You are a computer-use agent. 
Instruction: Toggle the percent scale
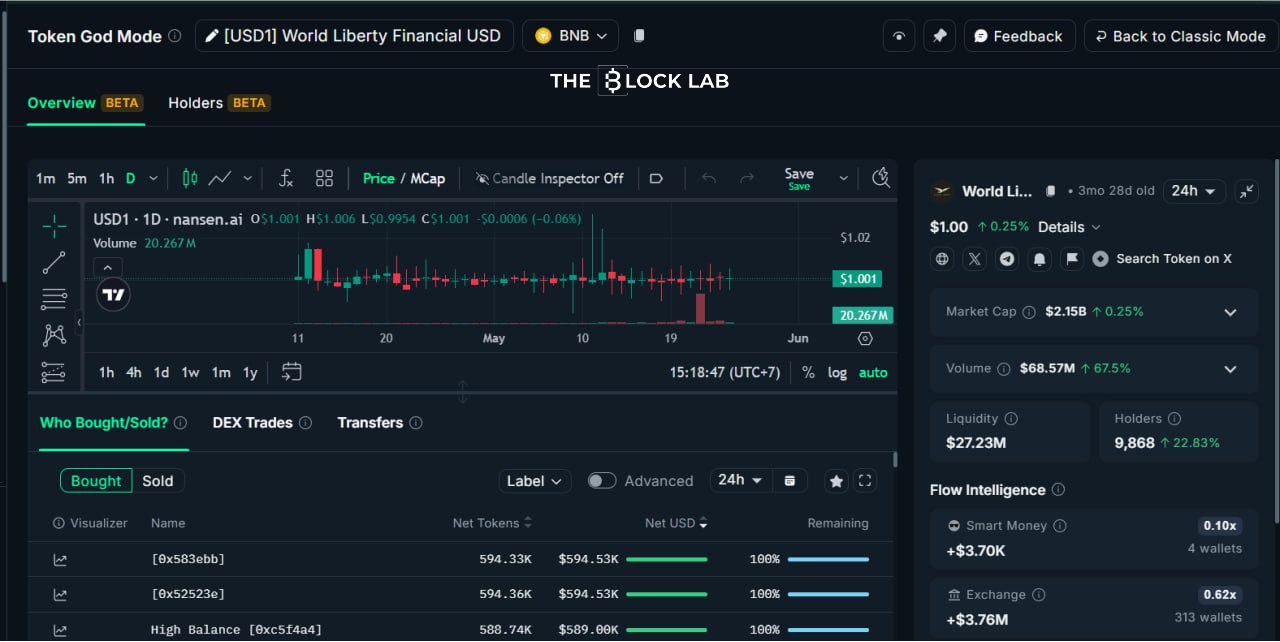click(x=808, y=373)
